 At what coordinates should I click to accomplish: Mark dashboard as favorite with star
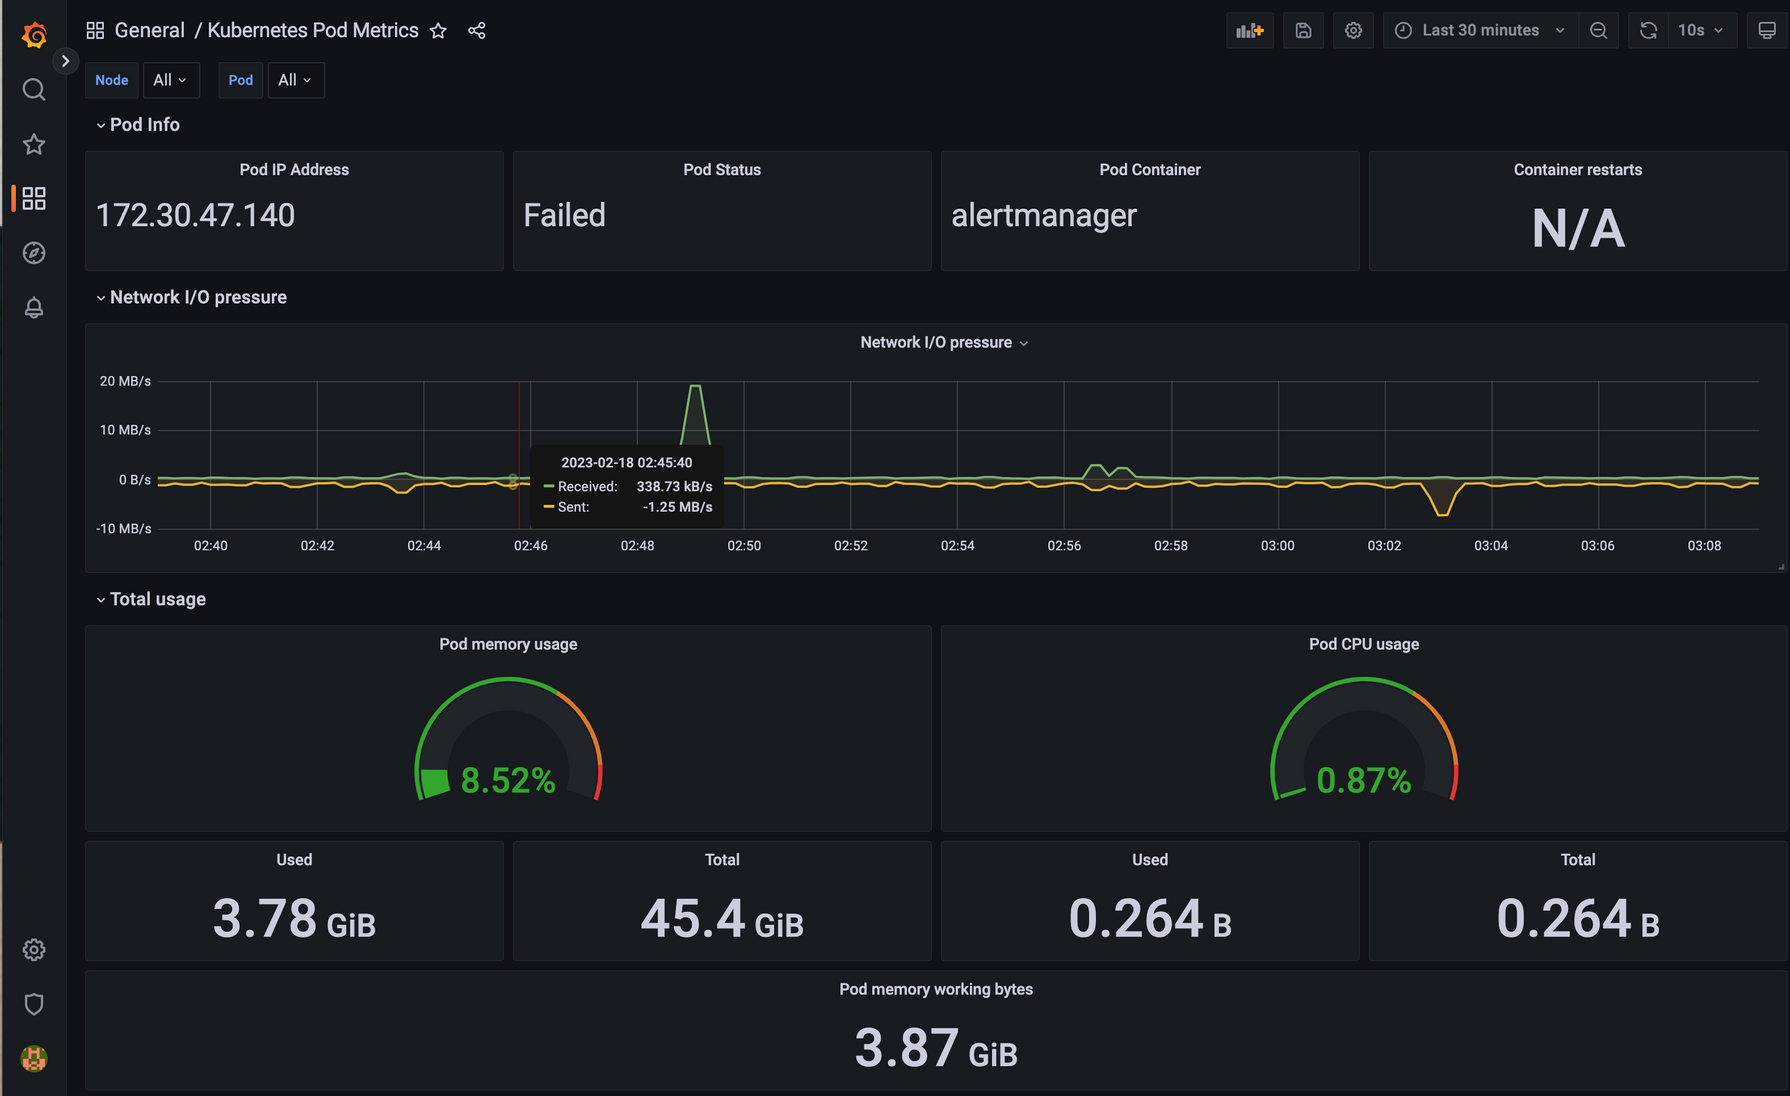(x=438, y=31)
